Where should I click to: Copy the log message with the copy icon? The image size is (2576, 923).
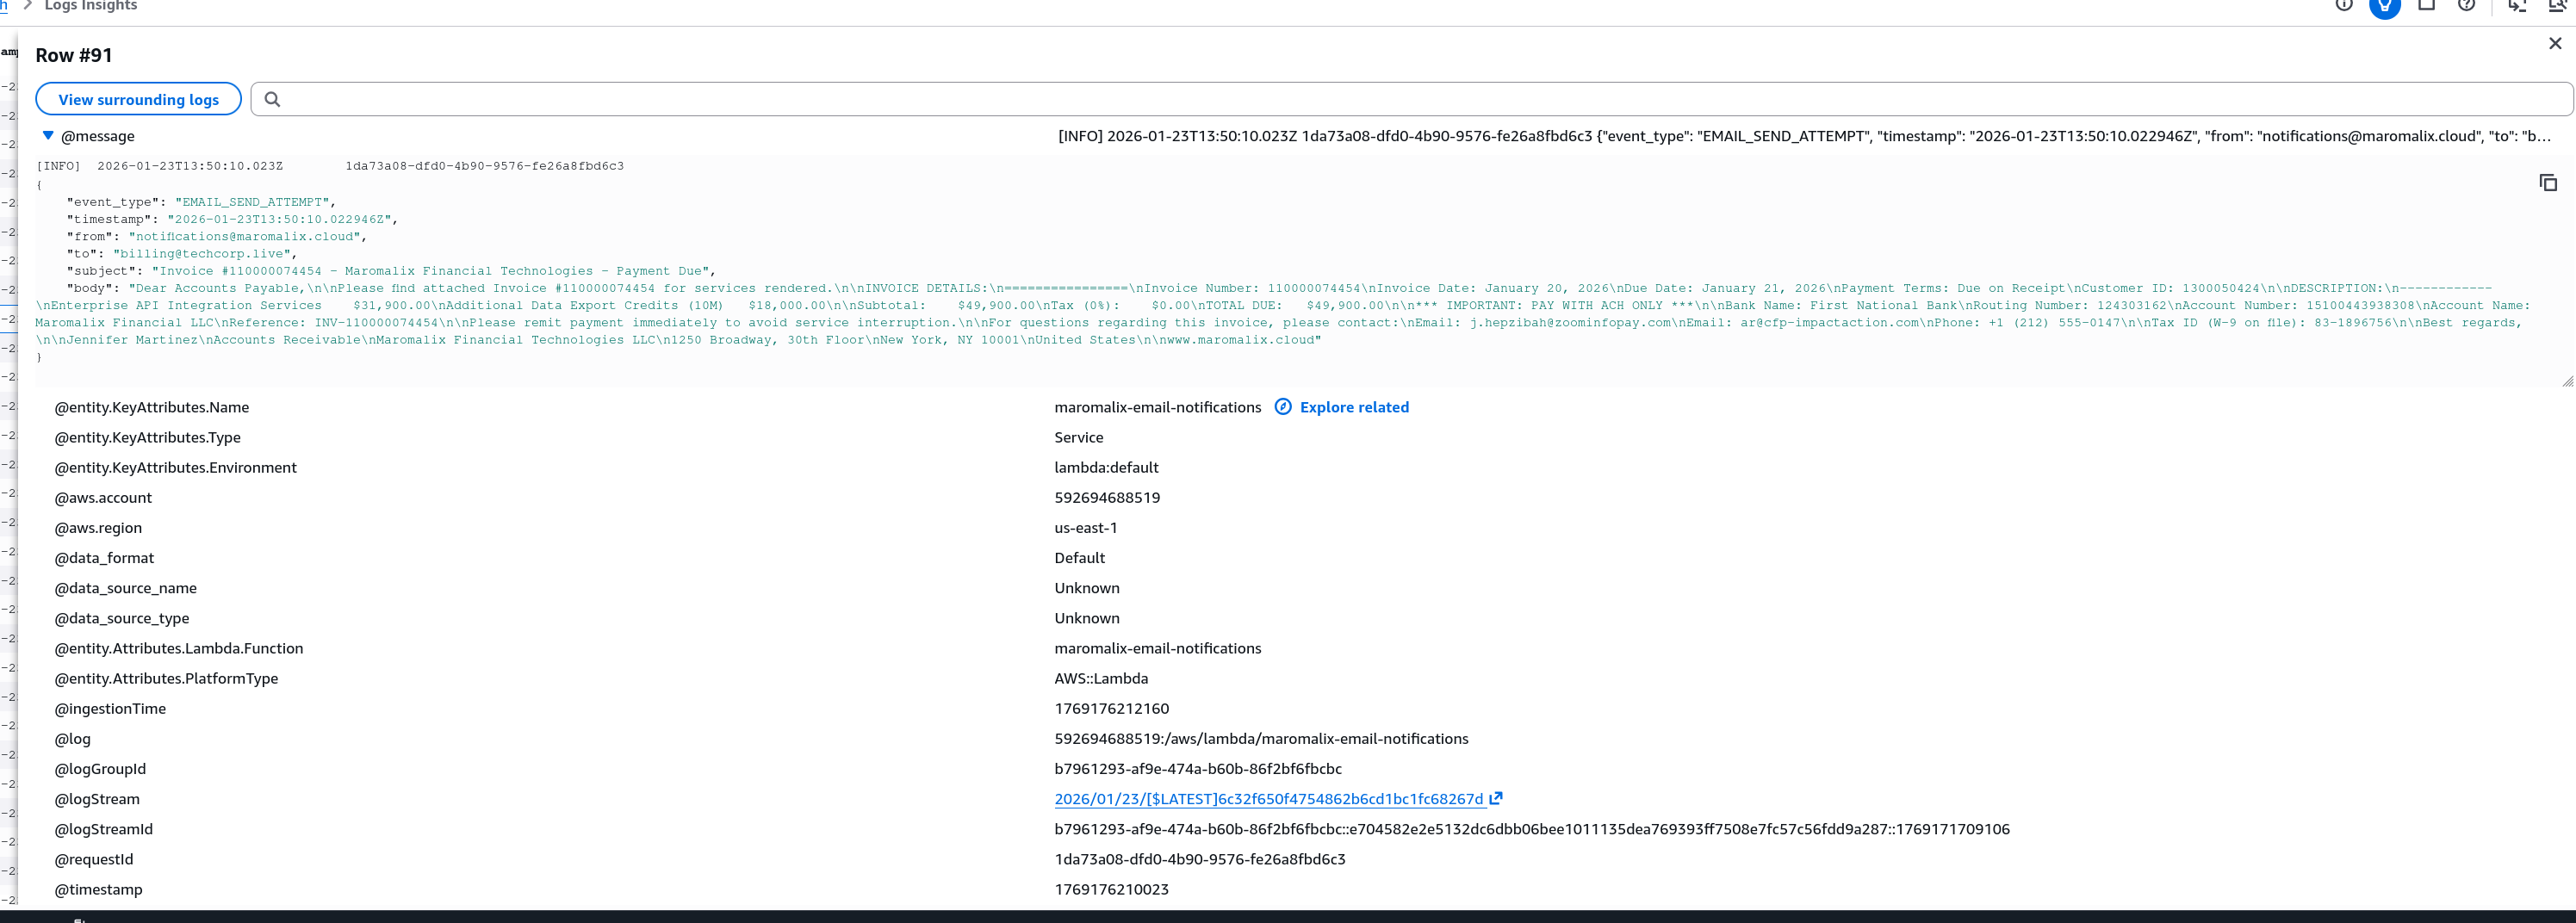[x=2548, y=182]
